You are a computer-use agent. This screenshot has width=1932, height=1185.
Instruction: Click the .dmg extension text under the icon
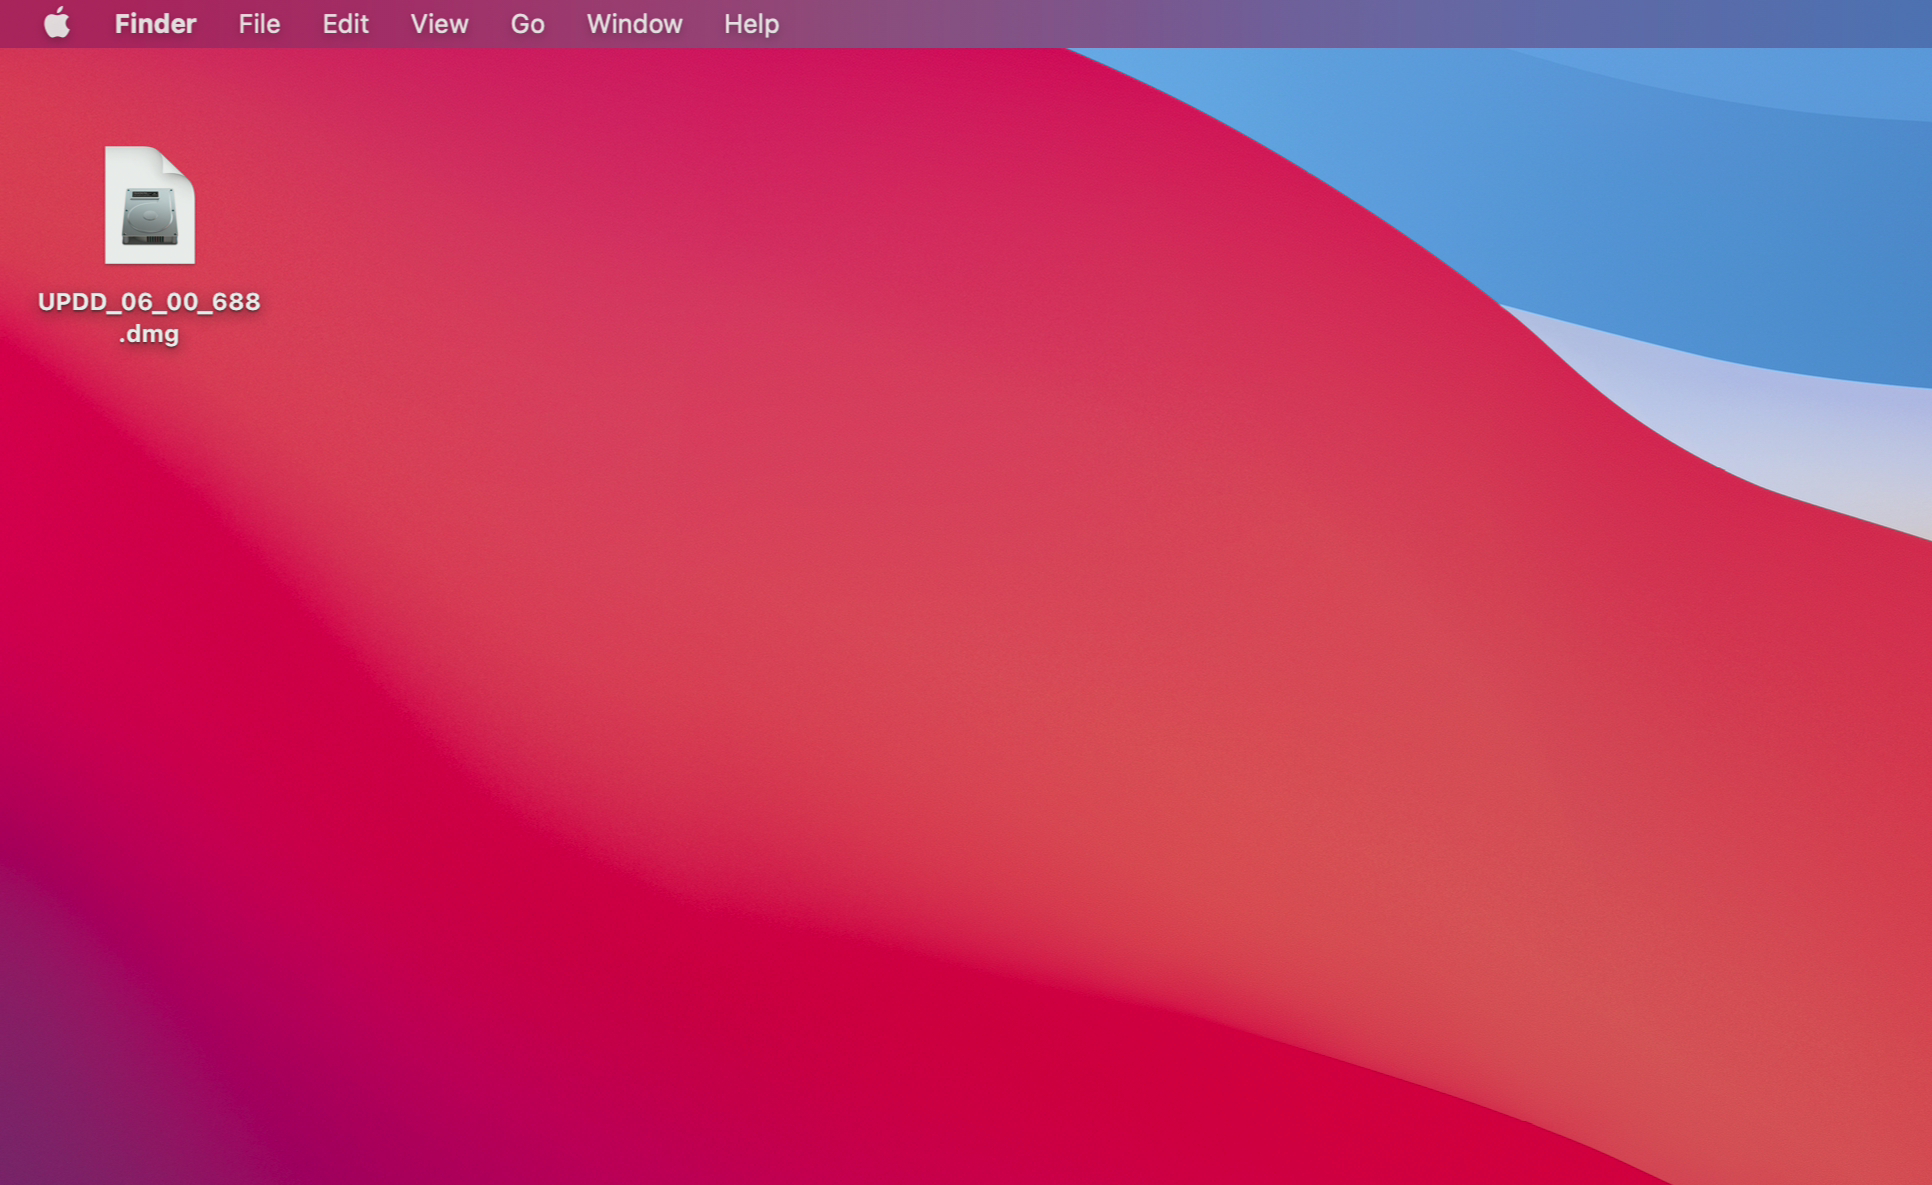[149, 334]
